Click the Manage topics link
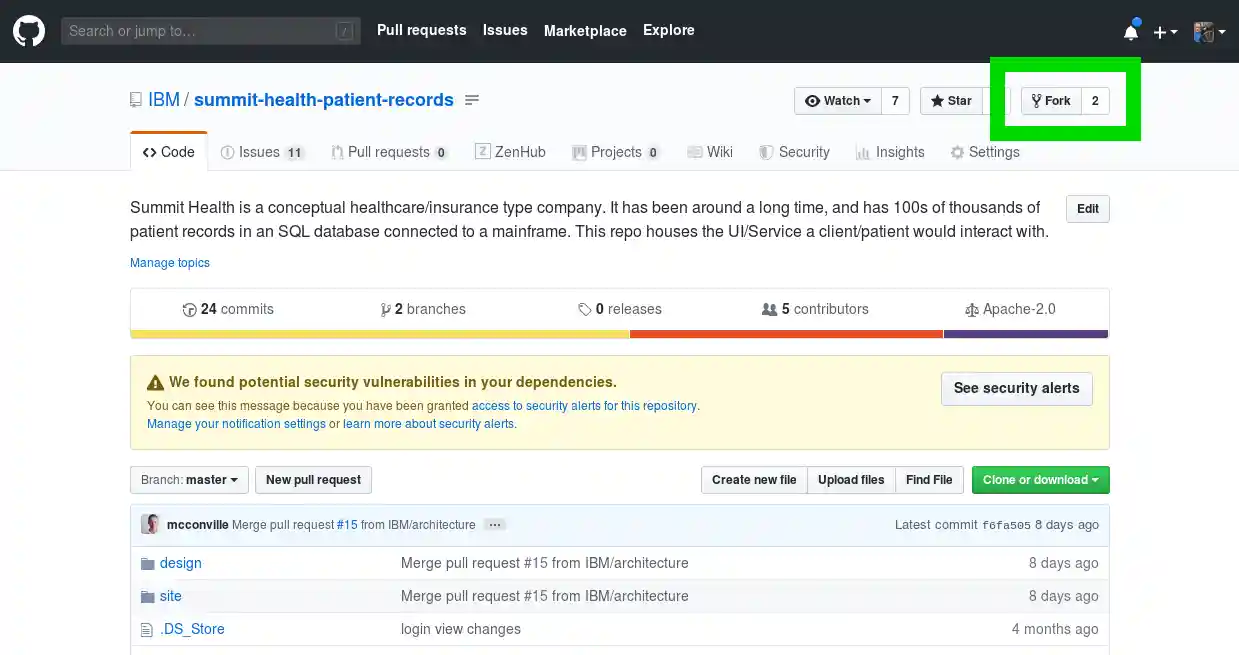 point(170,263)
